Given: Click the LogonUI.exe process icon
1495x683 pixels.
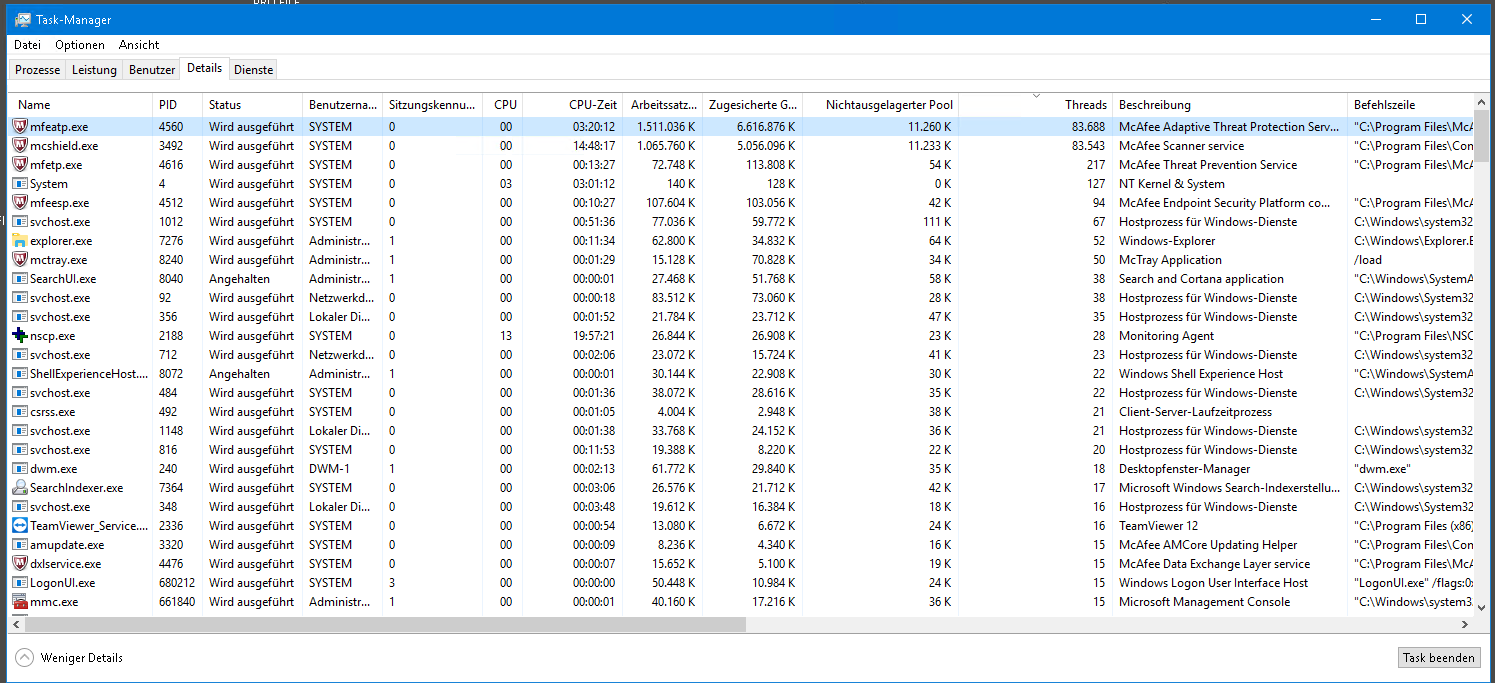Looking at the screenshot, I should [x=20, y=583].
